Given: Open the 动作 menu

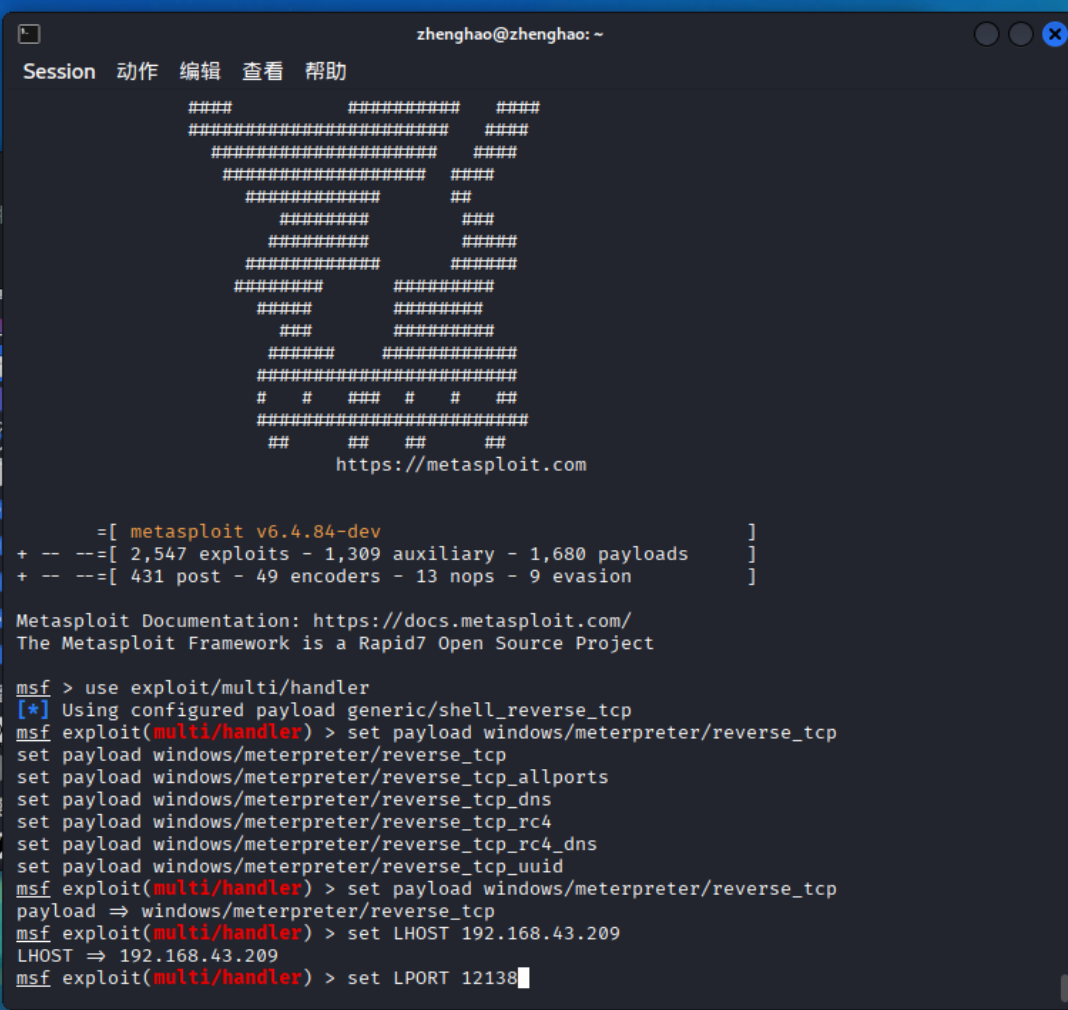Looking at the screenshot, I should pyautogui.click(x=137, y=72).
